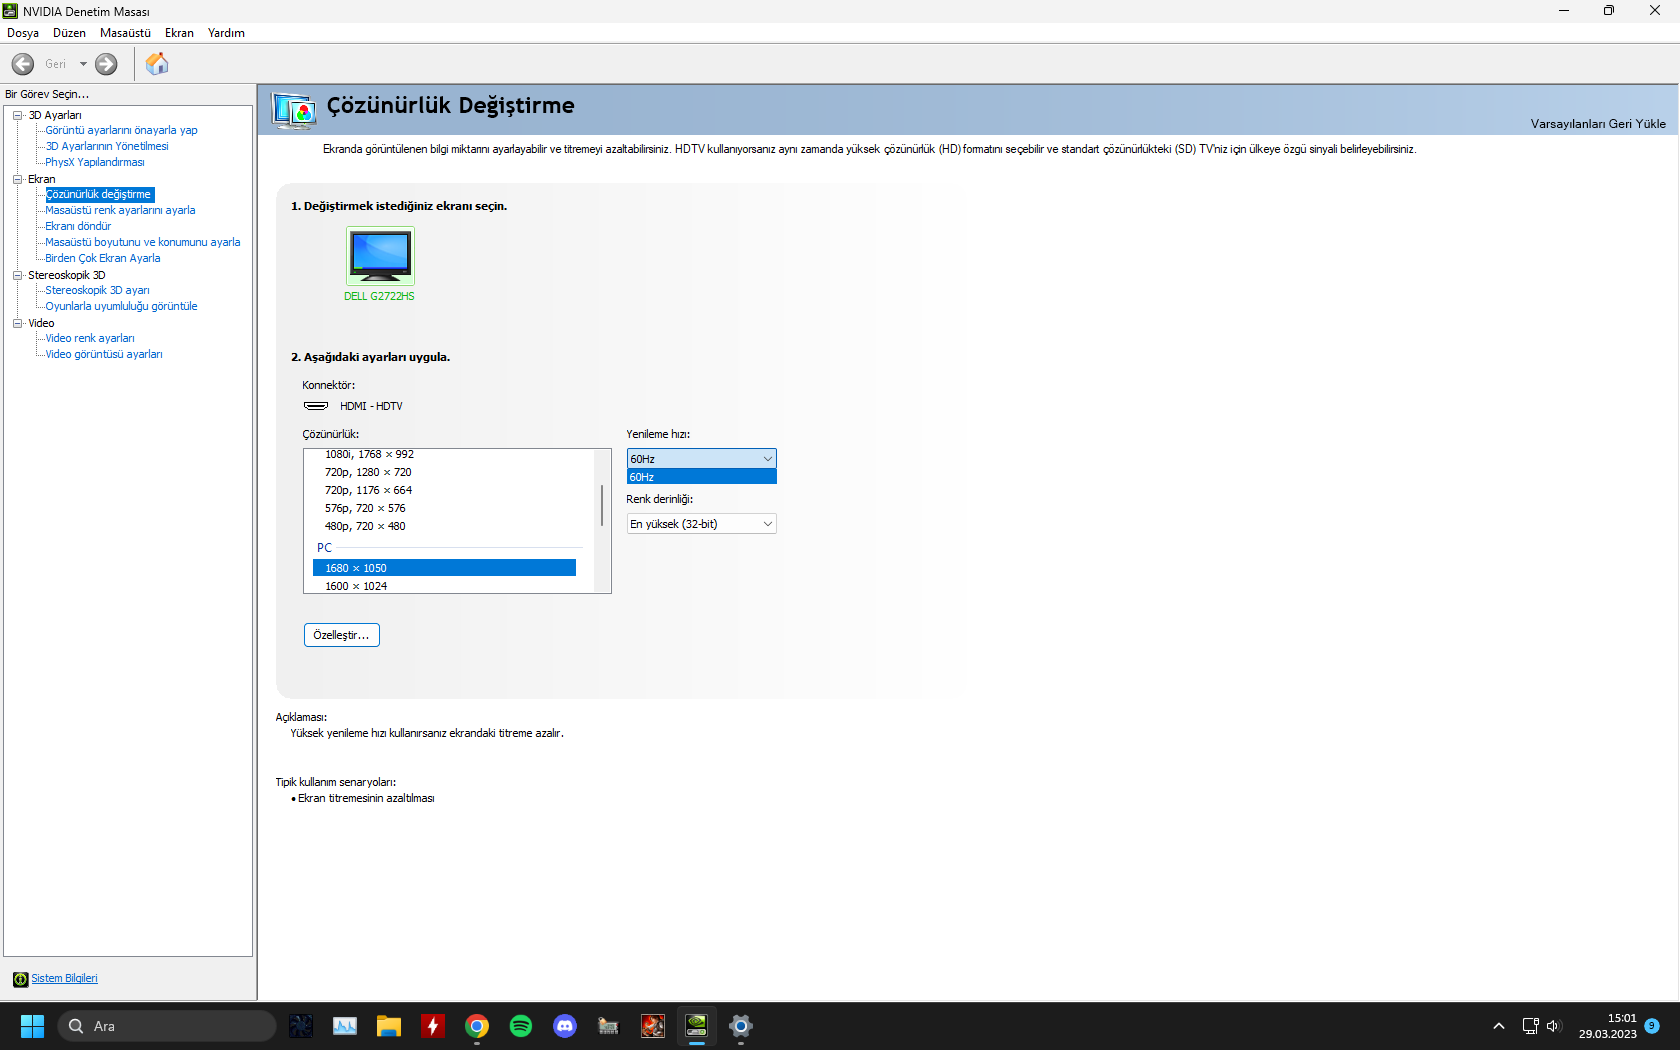Open the Ekranı döndür page
The height and width of the screenshot is (1050, 1680).
coord(78,226)
